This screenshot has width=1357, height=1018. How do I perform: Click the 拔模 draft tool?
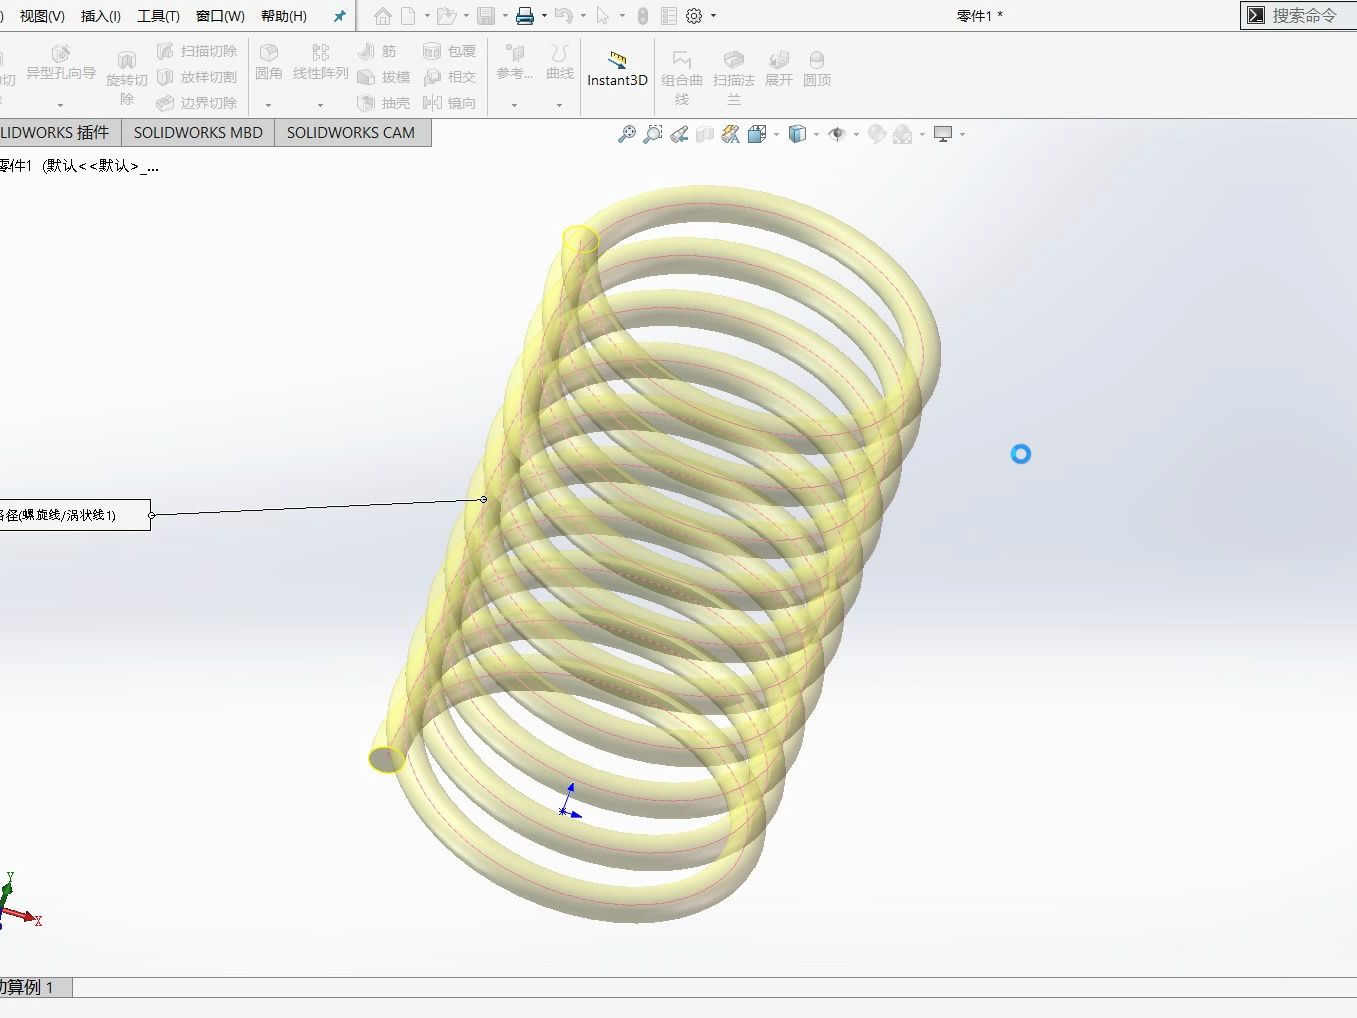coord(384,77)
